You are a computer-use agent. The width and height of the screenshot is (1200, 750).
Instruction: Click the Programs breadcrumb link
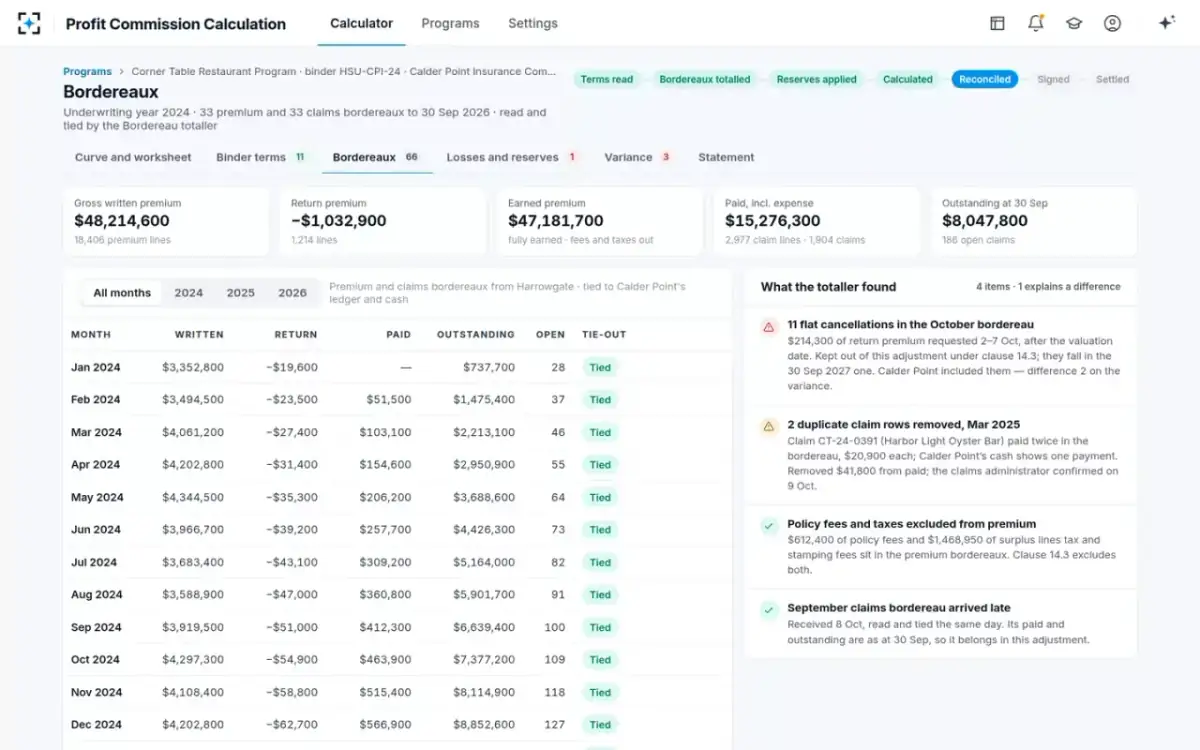(87, 72)
